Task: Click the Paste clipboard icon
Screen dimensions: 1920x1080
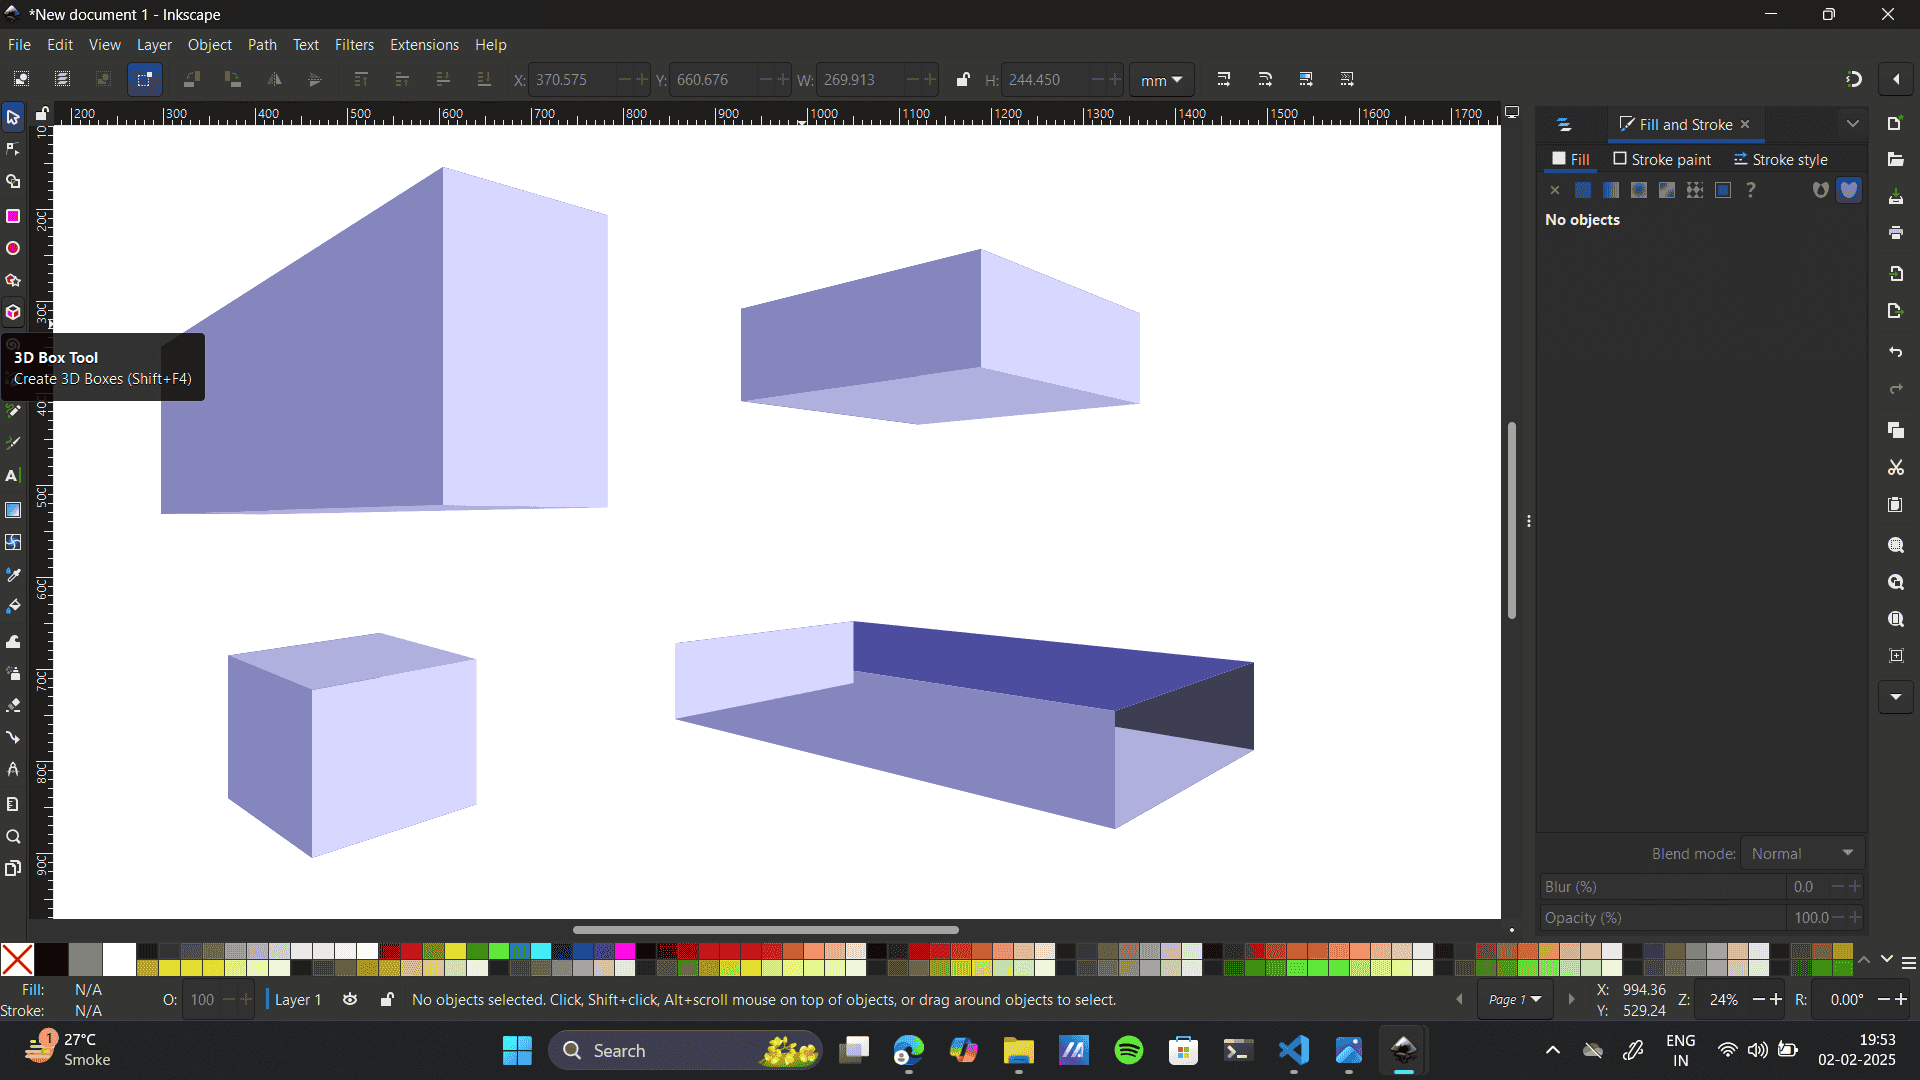Action: click(1895, 505)
